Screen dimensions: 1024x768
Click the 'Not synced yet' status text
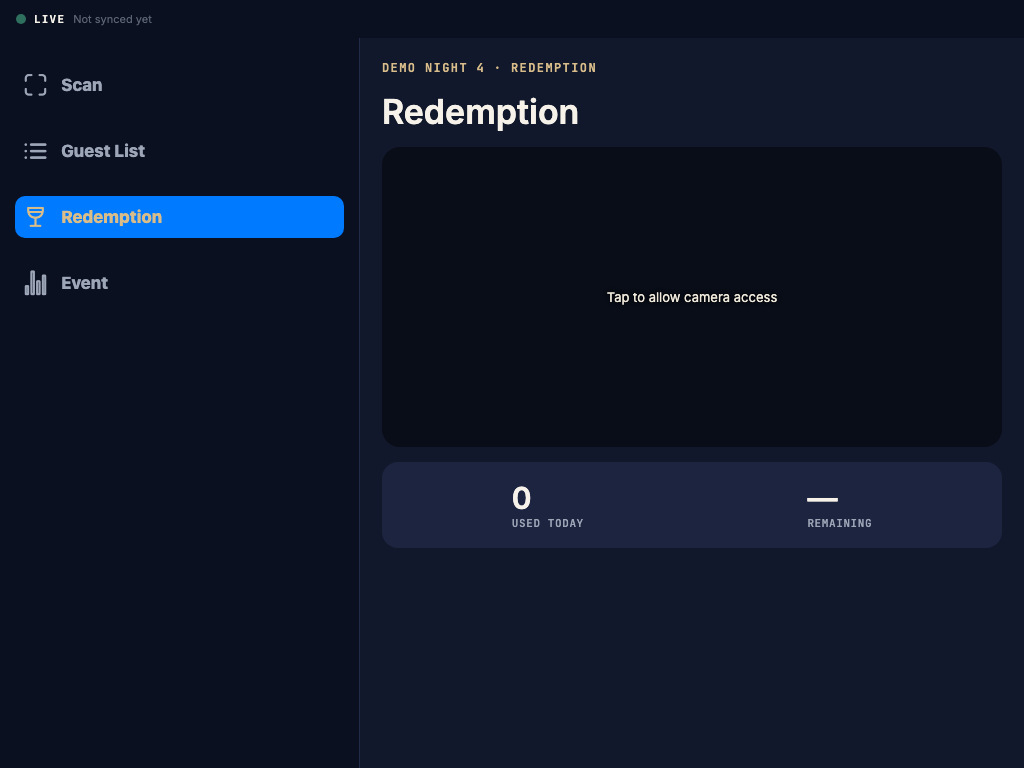pyautogui.click(x=112, y=19)
